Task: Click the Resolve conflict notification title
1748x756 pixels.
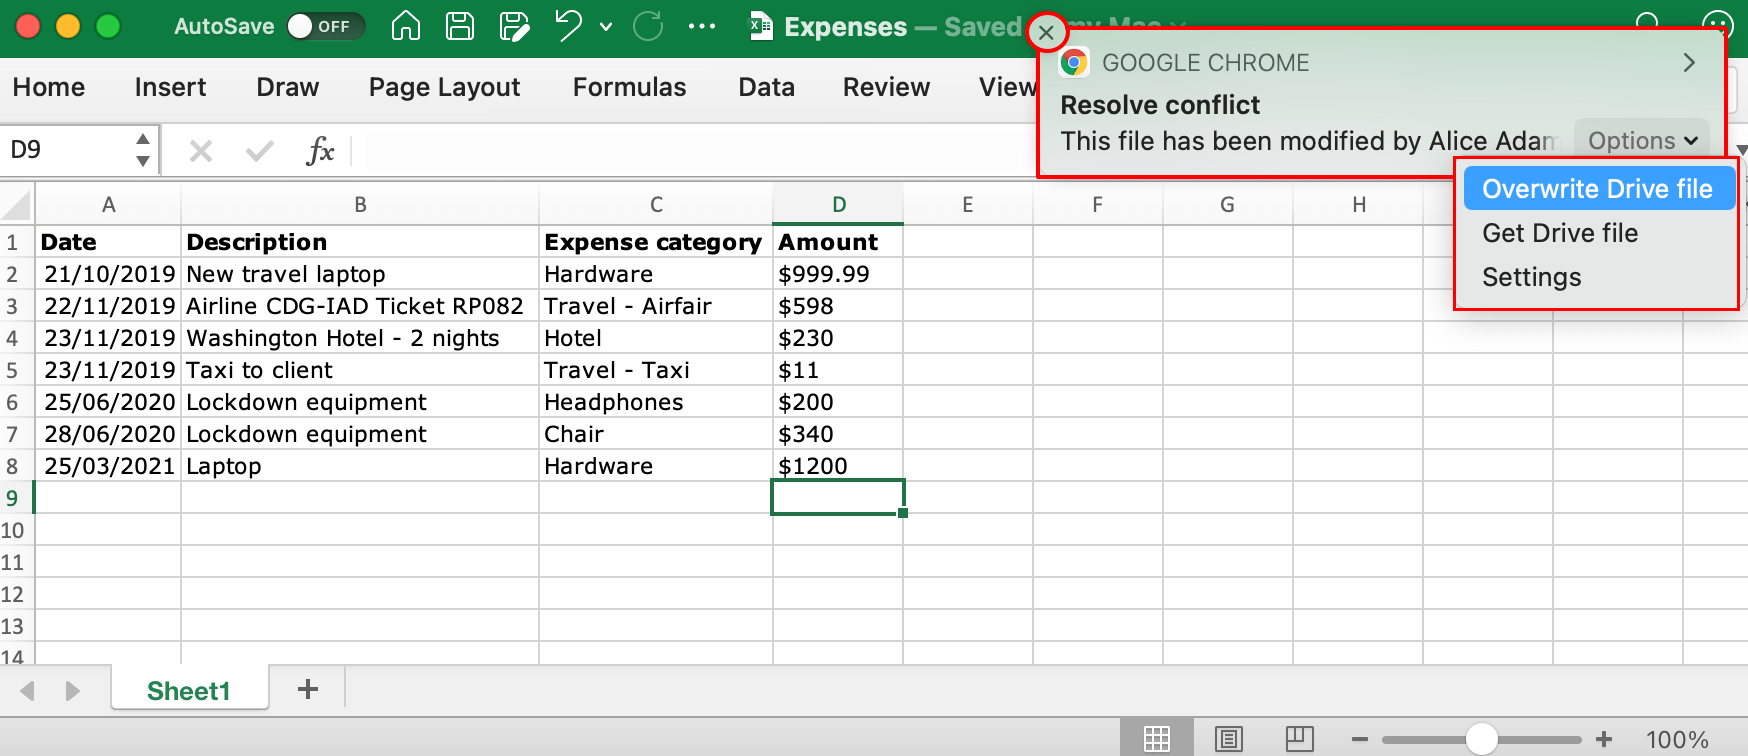Action: pos(1160,105)
